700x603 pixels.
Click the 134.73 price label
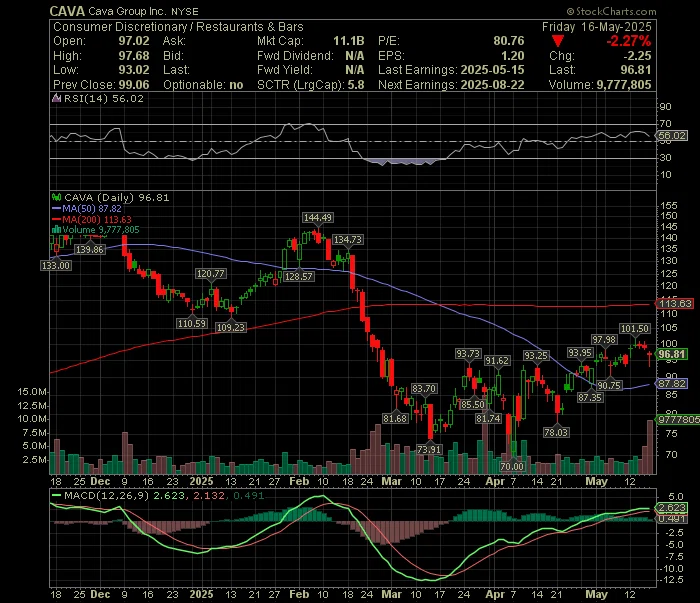click(348, 240)
